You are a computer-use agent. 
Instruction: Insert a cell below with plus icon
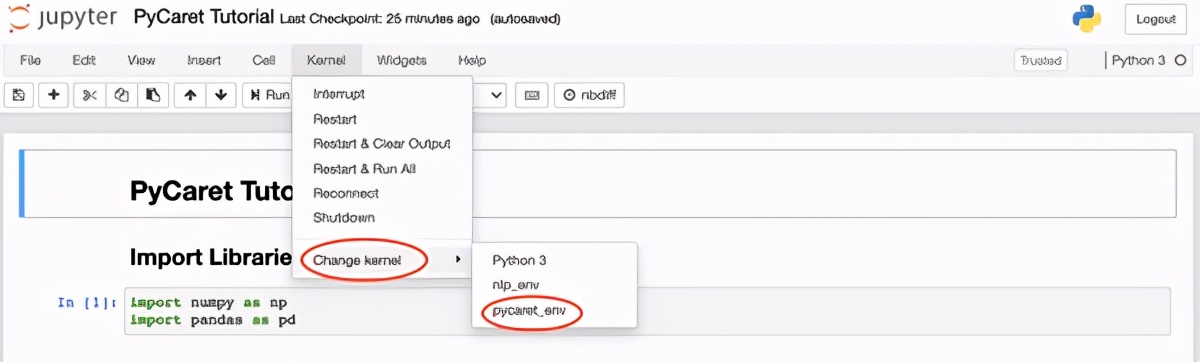[x=53, y=95]
